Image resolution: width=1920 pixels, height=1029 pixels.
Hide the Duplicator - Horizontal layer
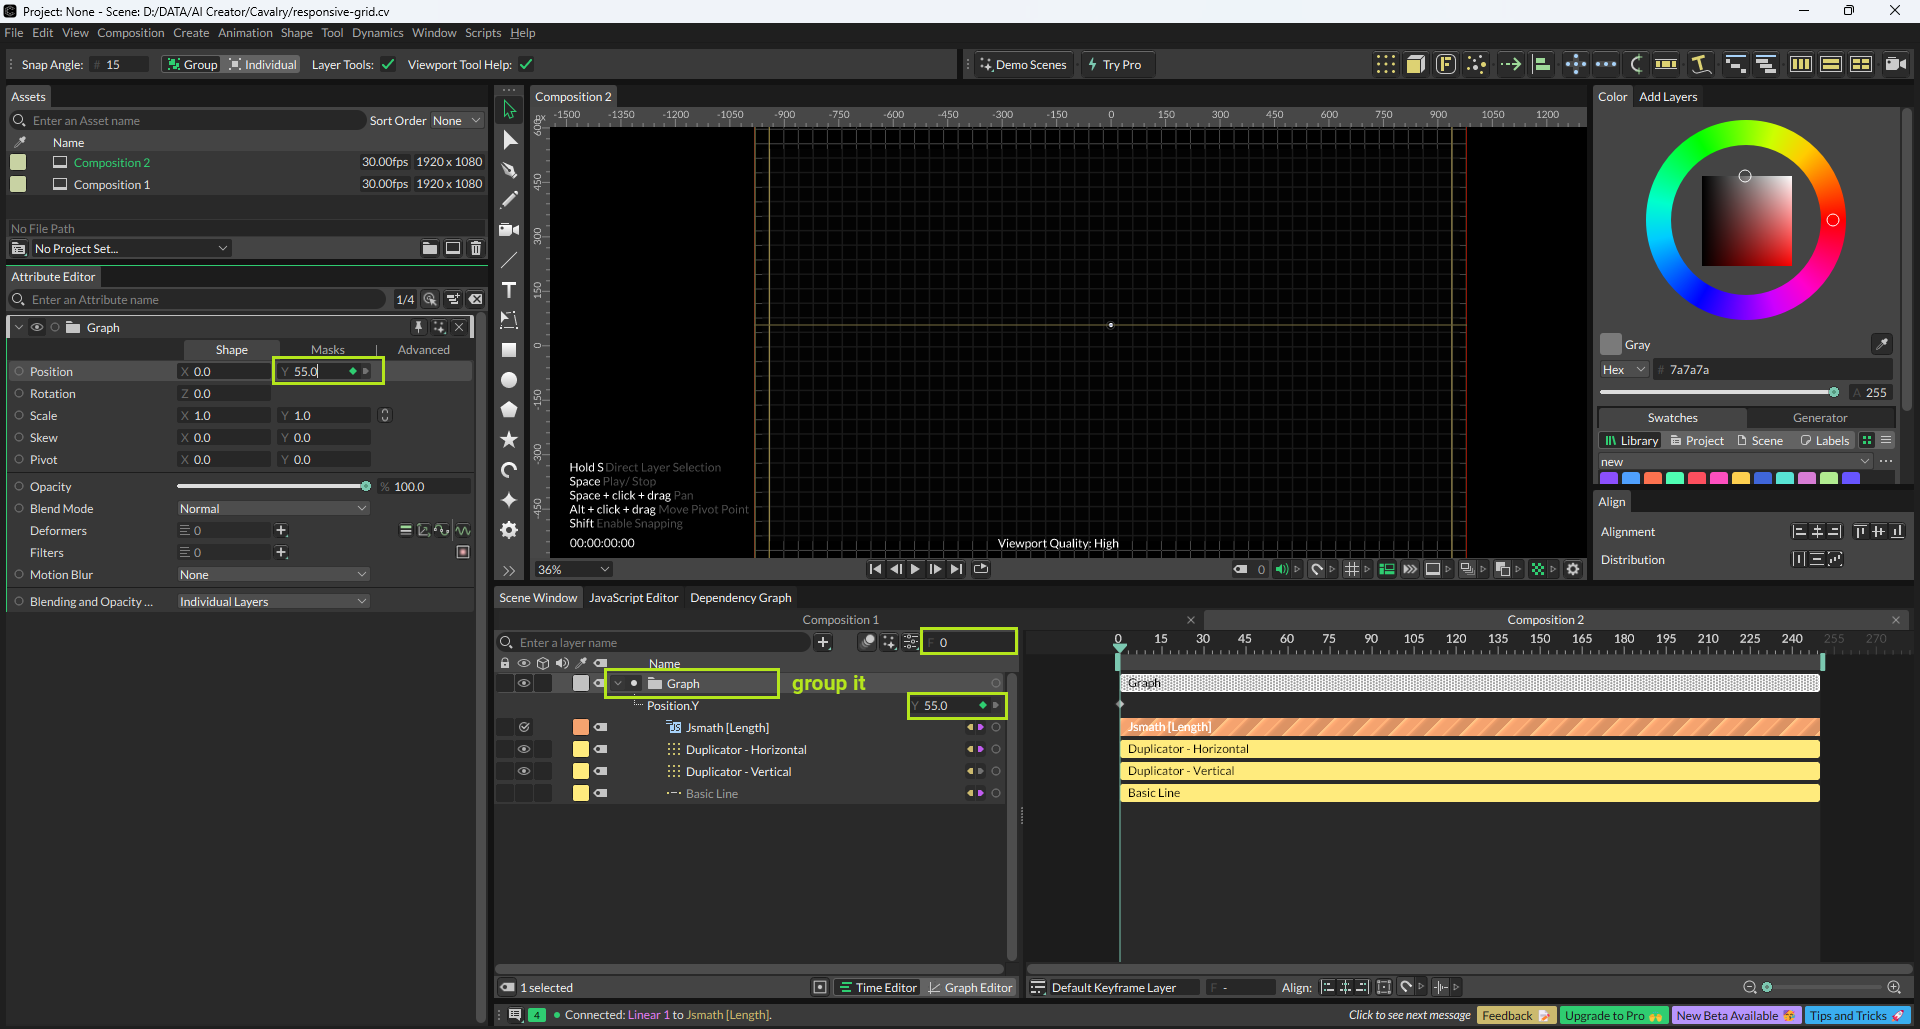(x=523, y=749)
